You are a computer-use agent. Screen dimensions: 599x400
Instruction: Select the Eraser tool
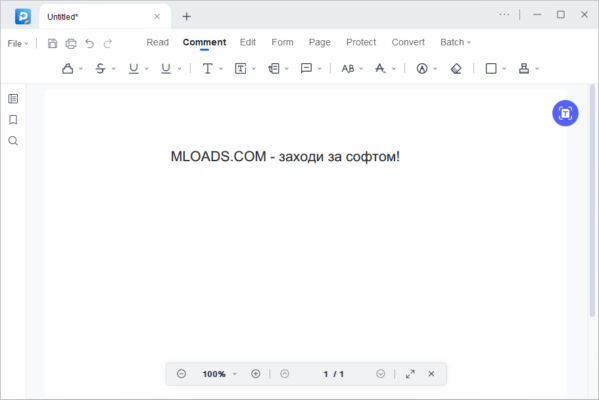coord(456,68)
